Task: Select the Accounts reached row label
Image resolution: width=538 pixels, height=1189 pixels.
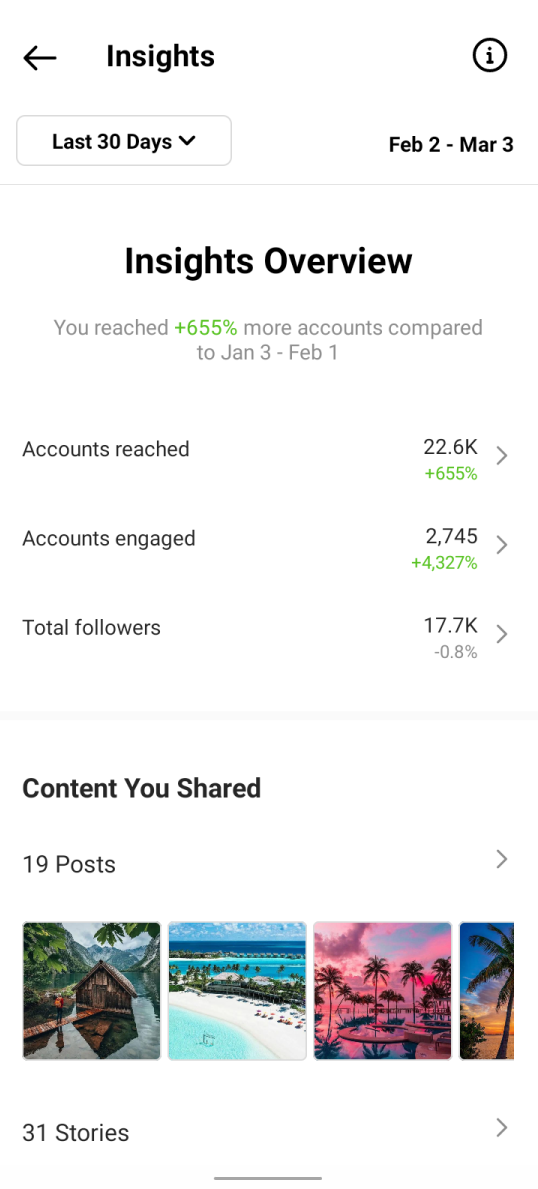Action: tap(105, 449)
